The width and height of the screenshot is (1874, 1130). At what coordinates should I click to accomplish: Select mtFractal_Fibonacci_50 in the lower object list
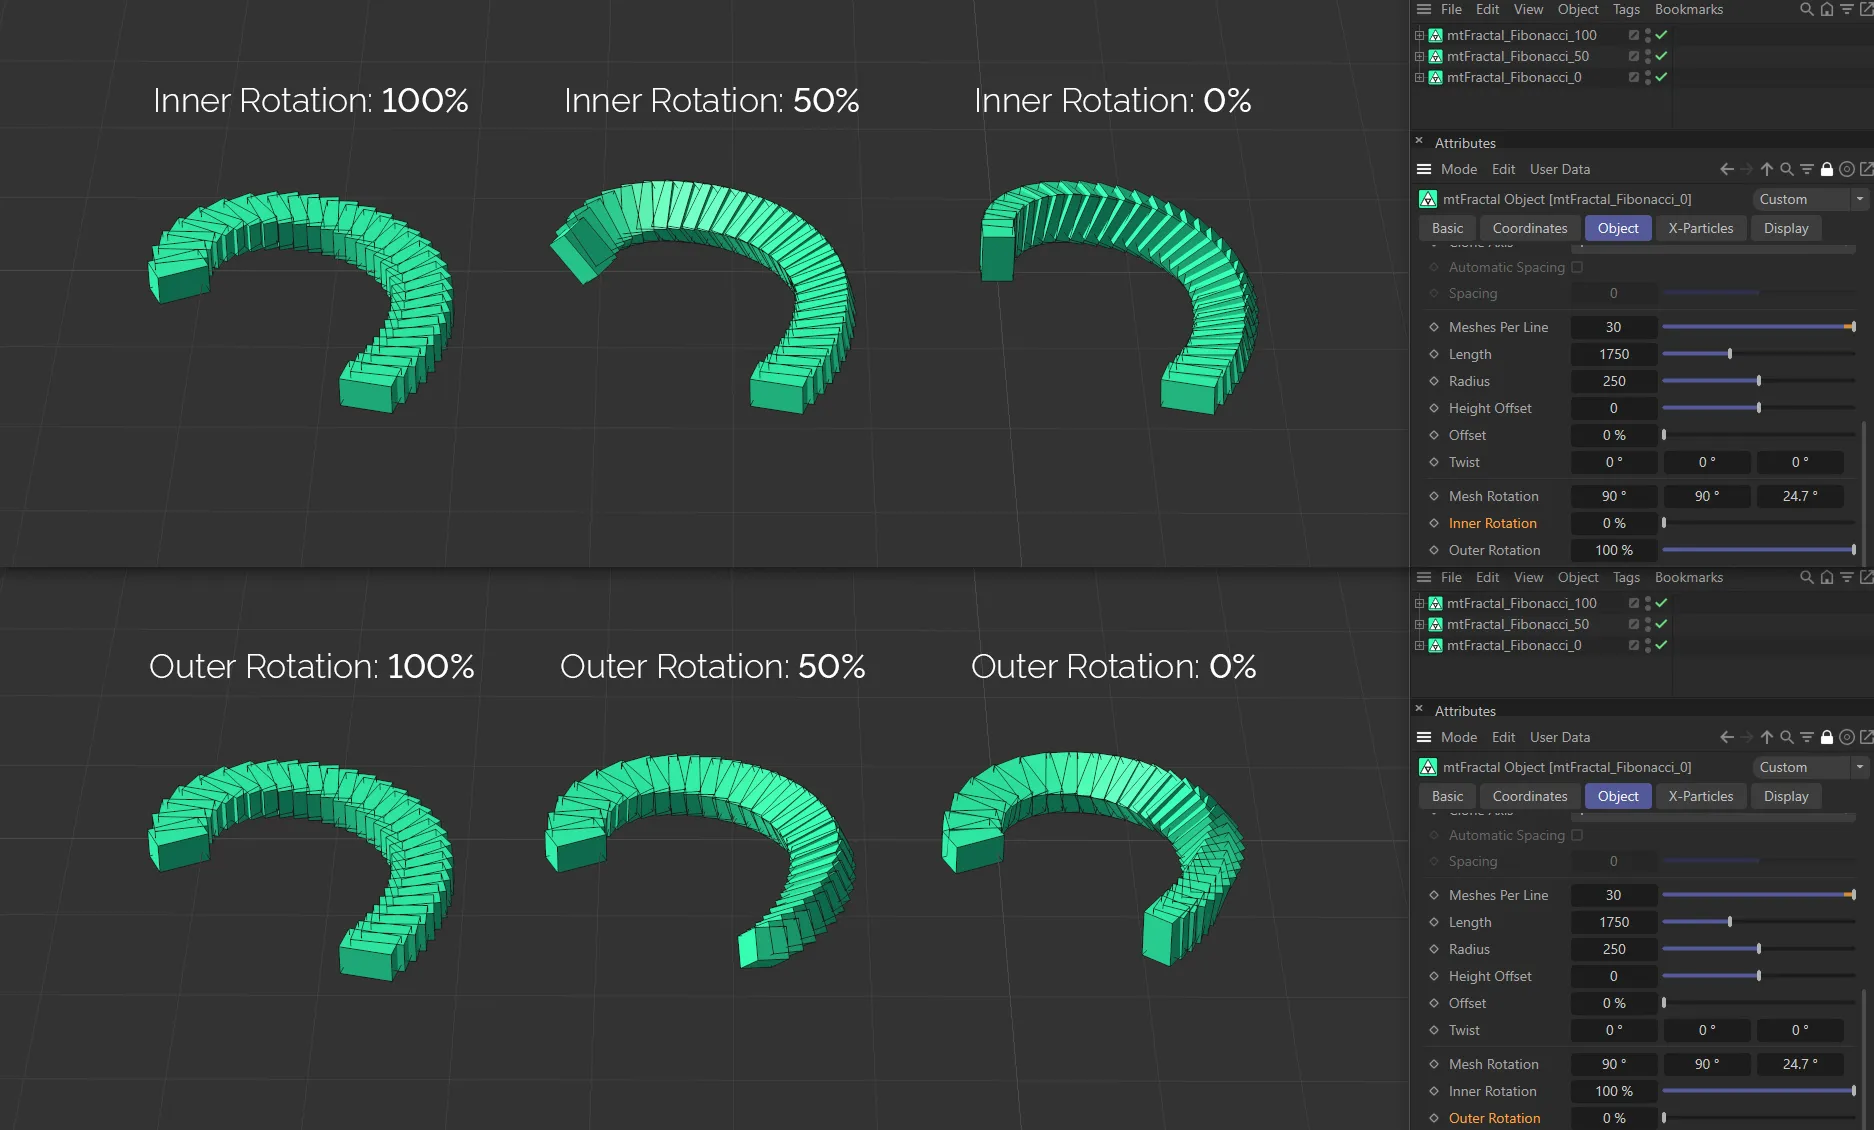click(x=1517, y=624)
